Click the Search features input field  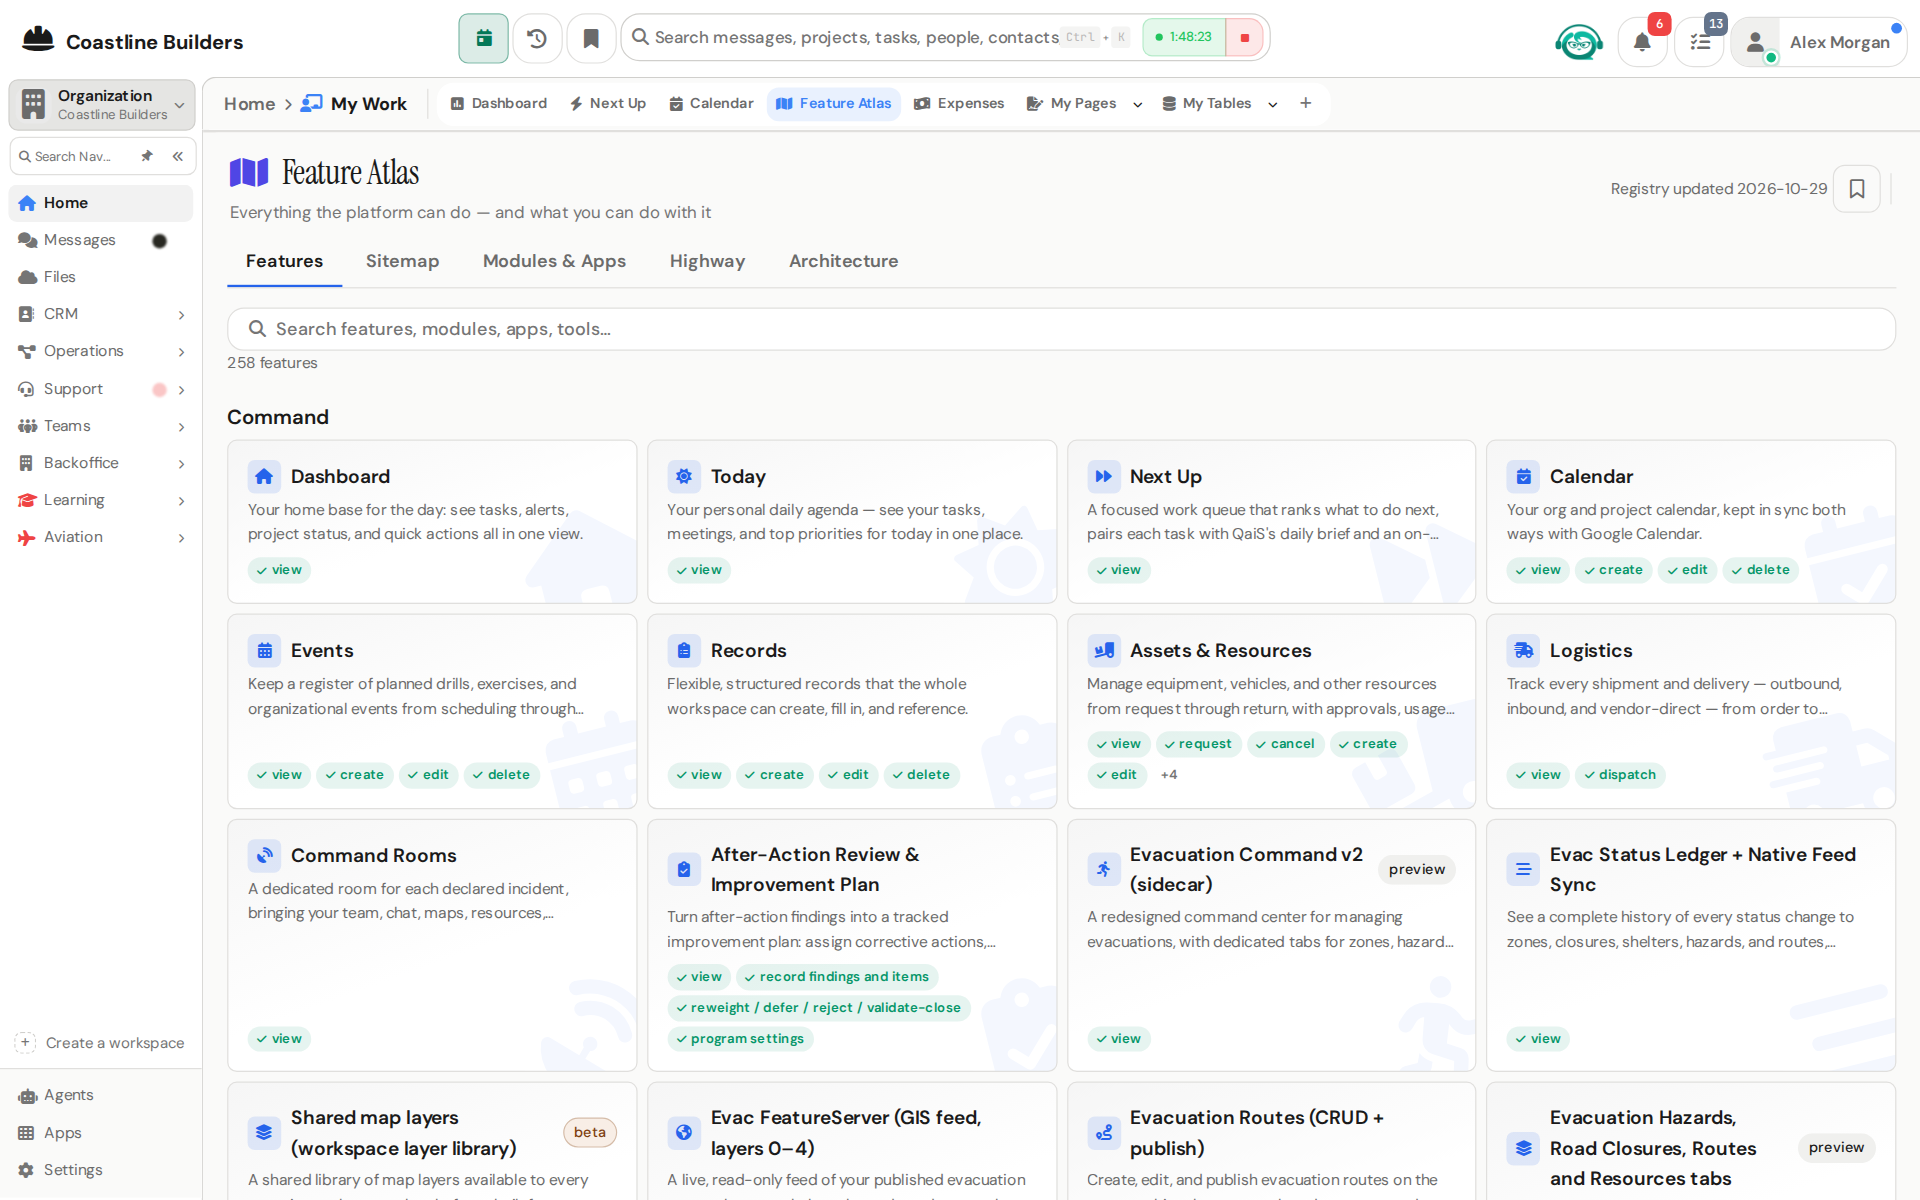tap(1061, 329)
